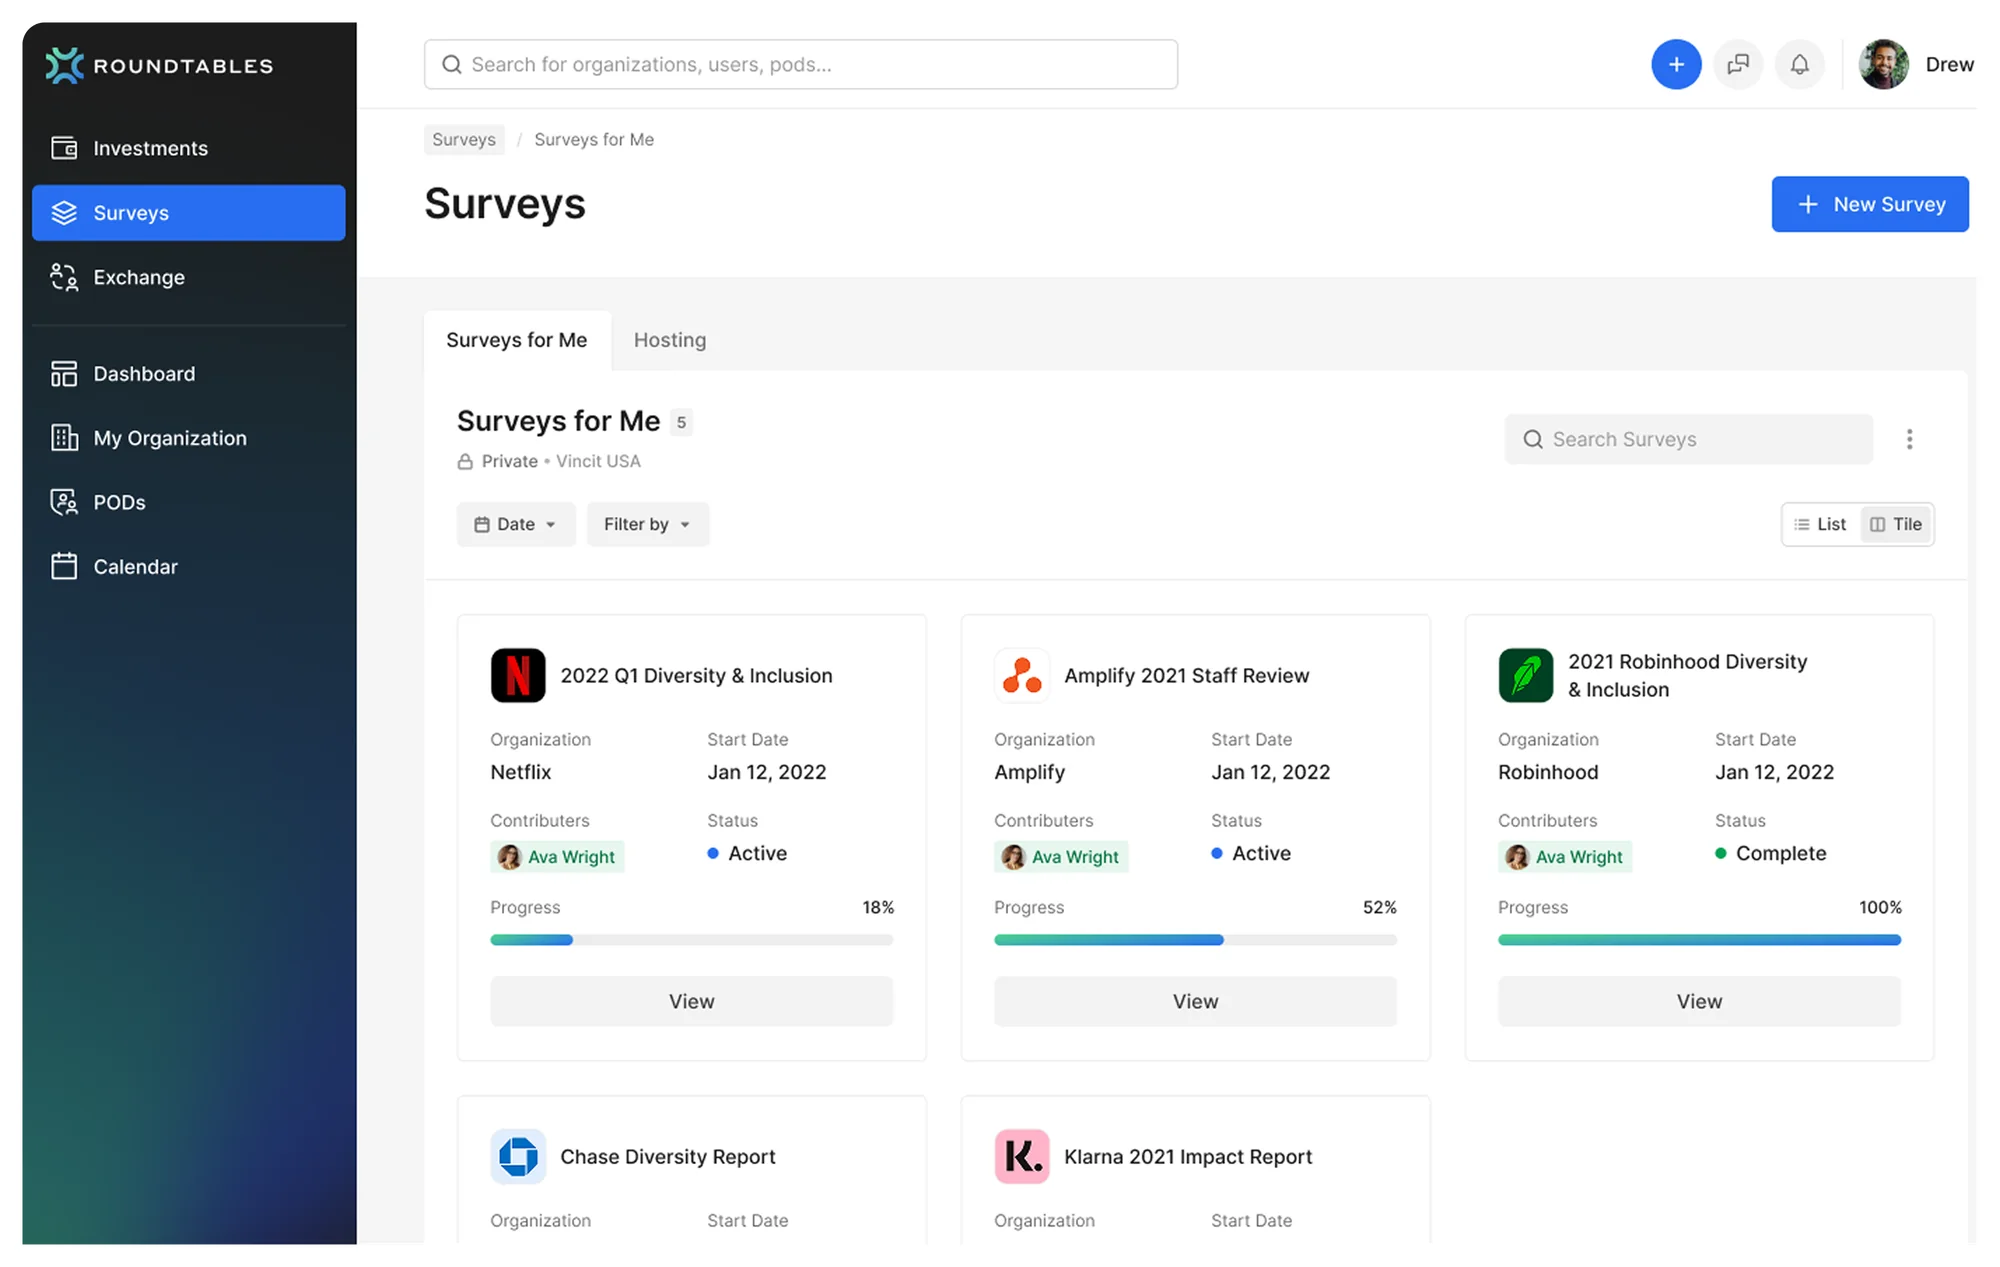Click Surveys for Me breadcrumb
Screen dimensions: 2000x1267
point(594,139)
